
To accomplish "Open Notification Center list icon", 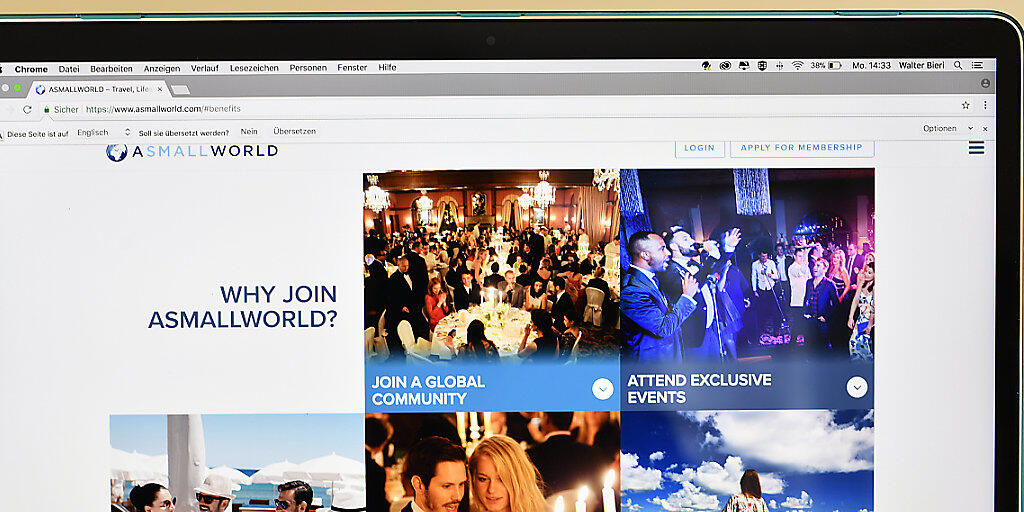I will pyautogui.click(x=977, y=65).
